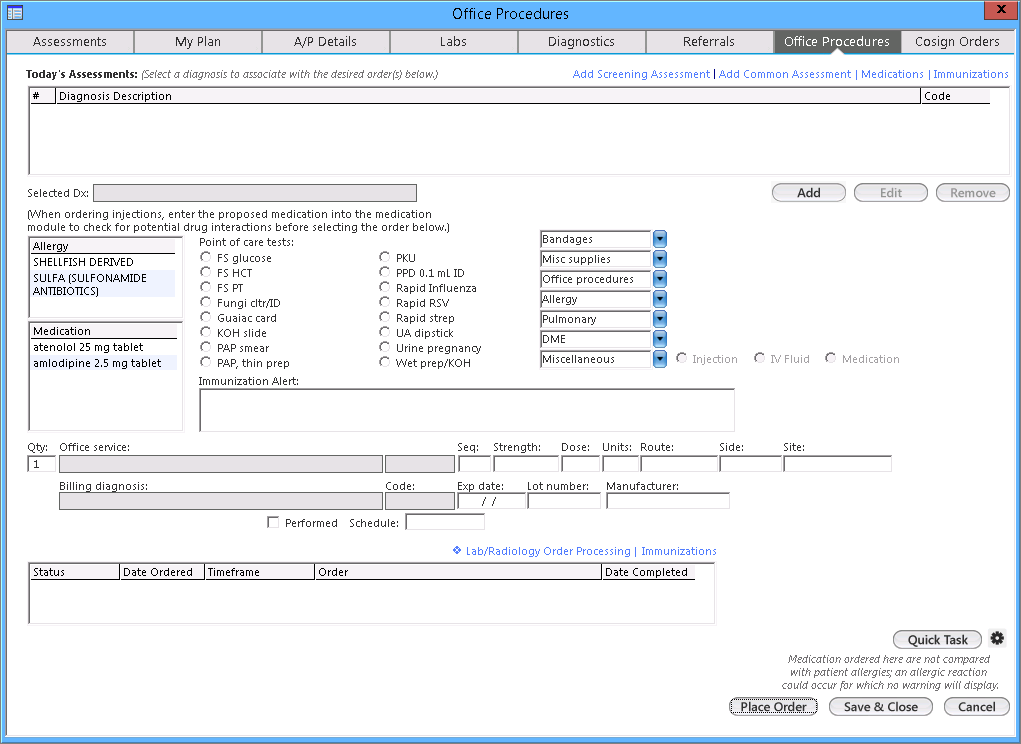Select the PPD 0.1 mL ID option

pyautogui.click(x=385, y=272)
